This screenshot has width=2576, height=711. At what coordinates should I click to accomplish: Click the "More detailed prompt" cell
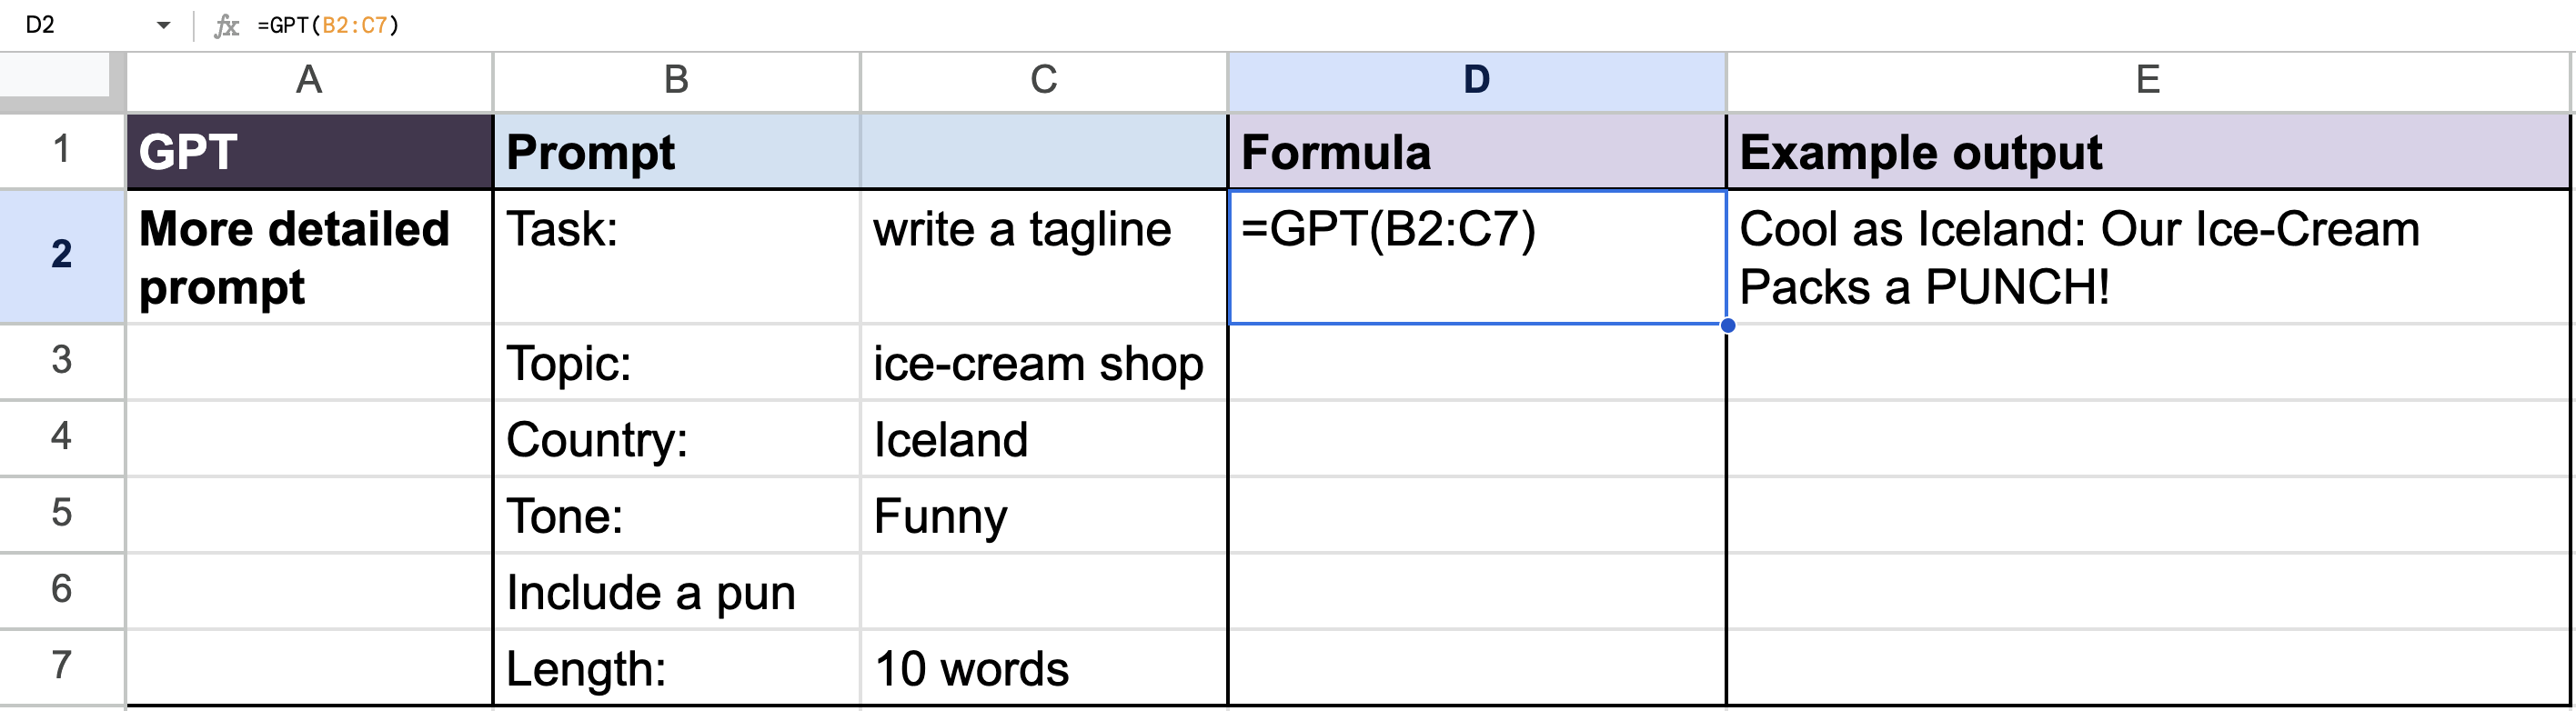tap(309, 257)
